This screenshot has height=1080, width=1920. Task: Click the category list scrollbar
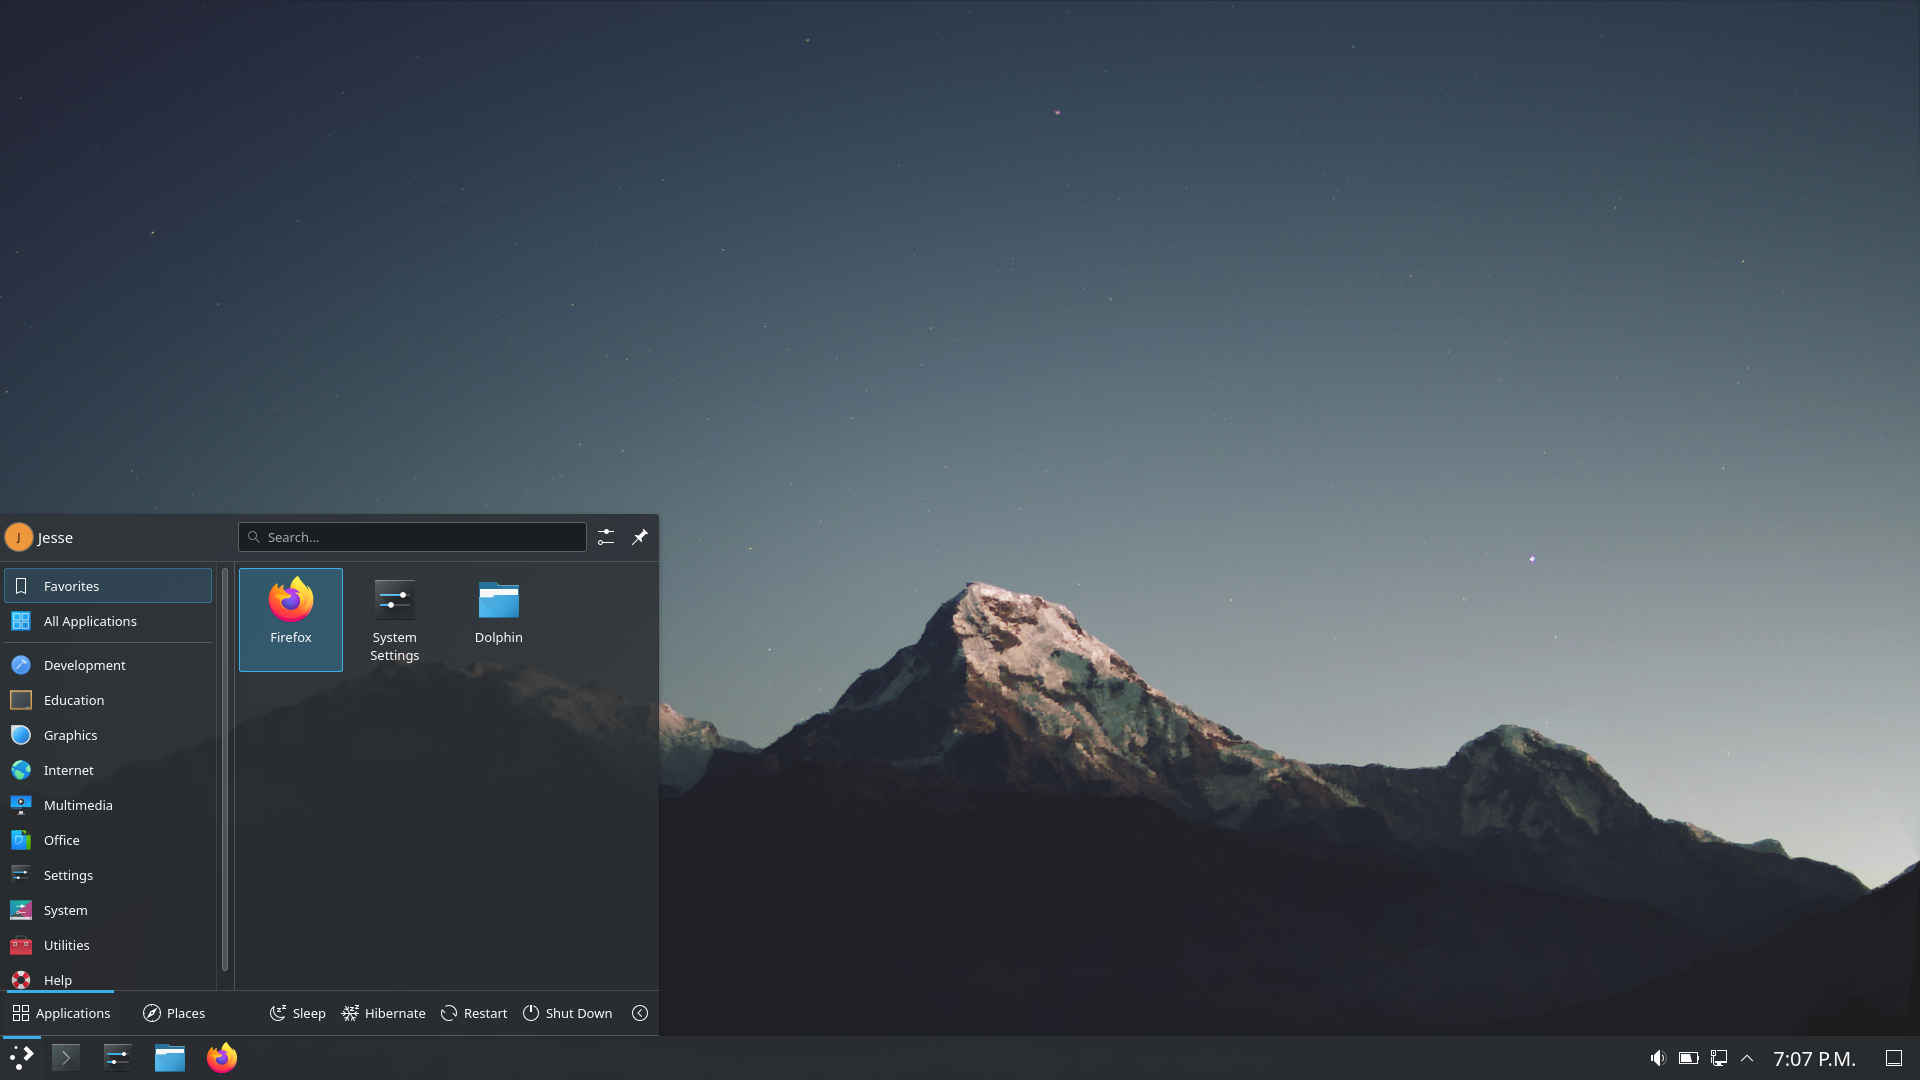tap(225, 770)
